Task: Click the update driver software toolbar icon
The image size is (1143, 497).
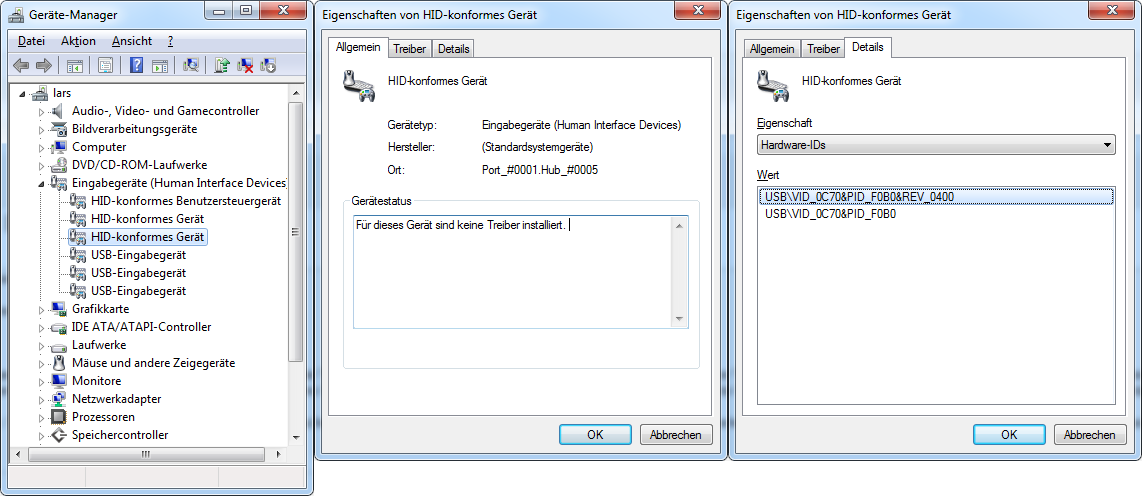Action: (222, 66)
